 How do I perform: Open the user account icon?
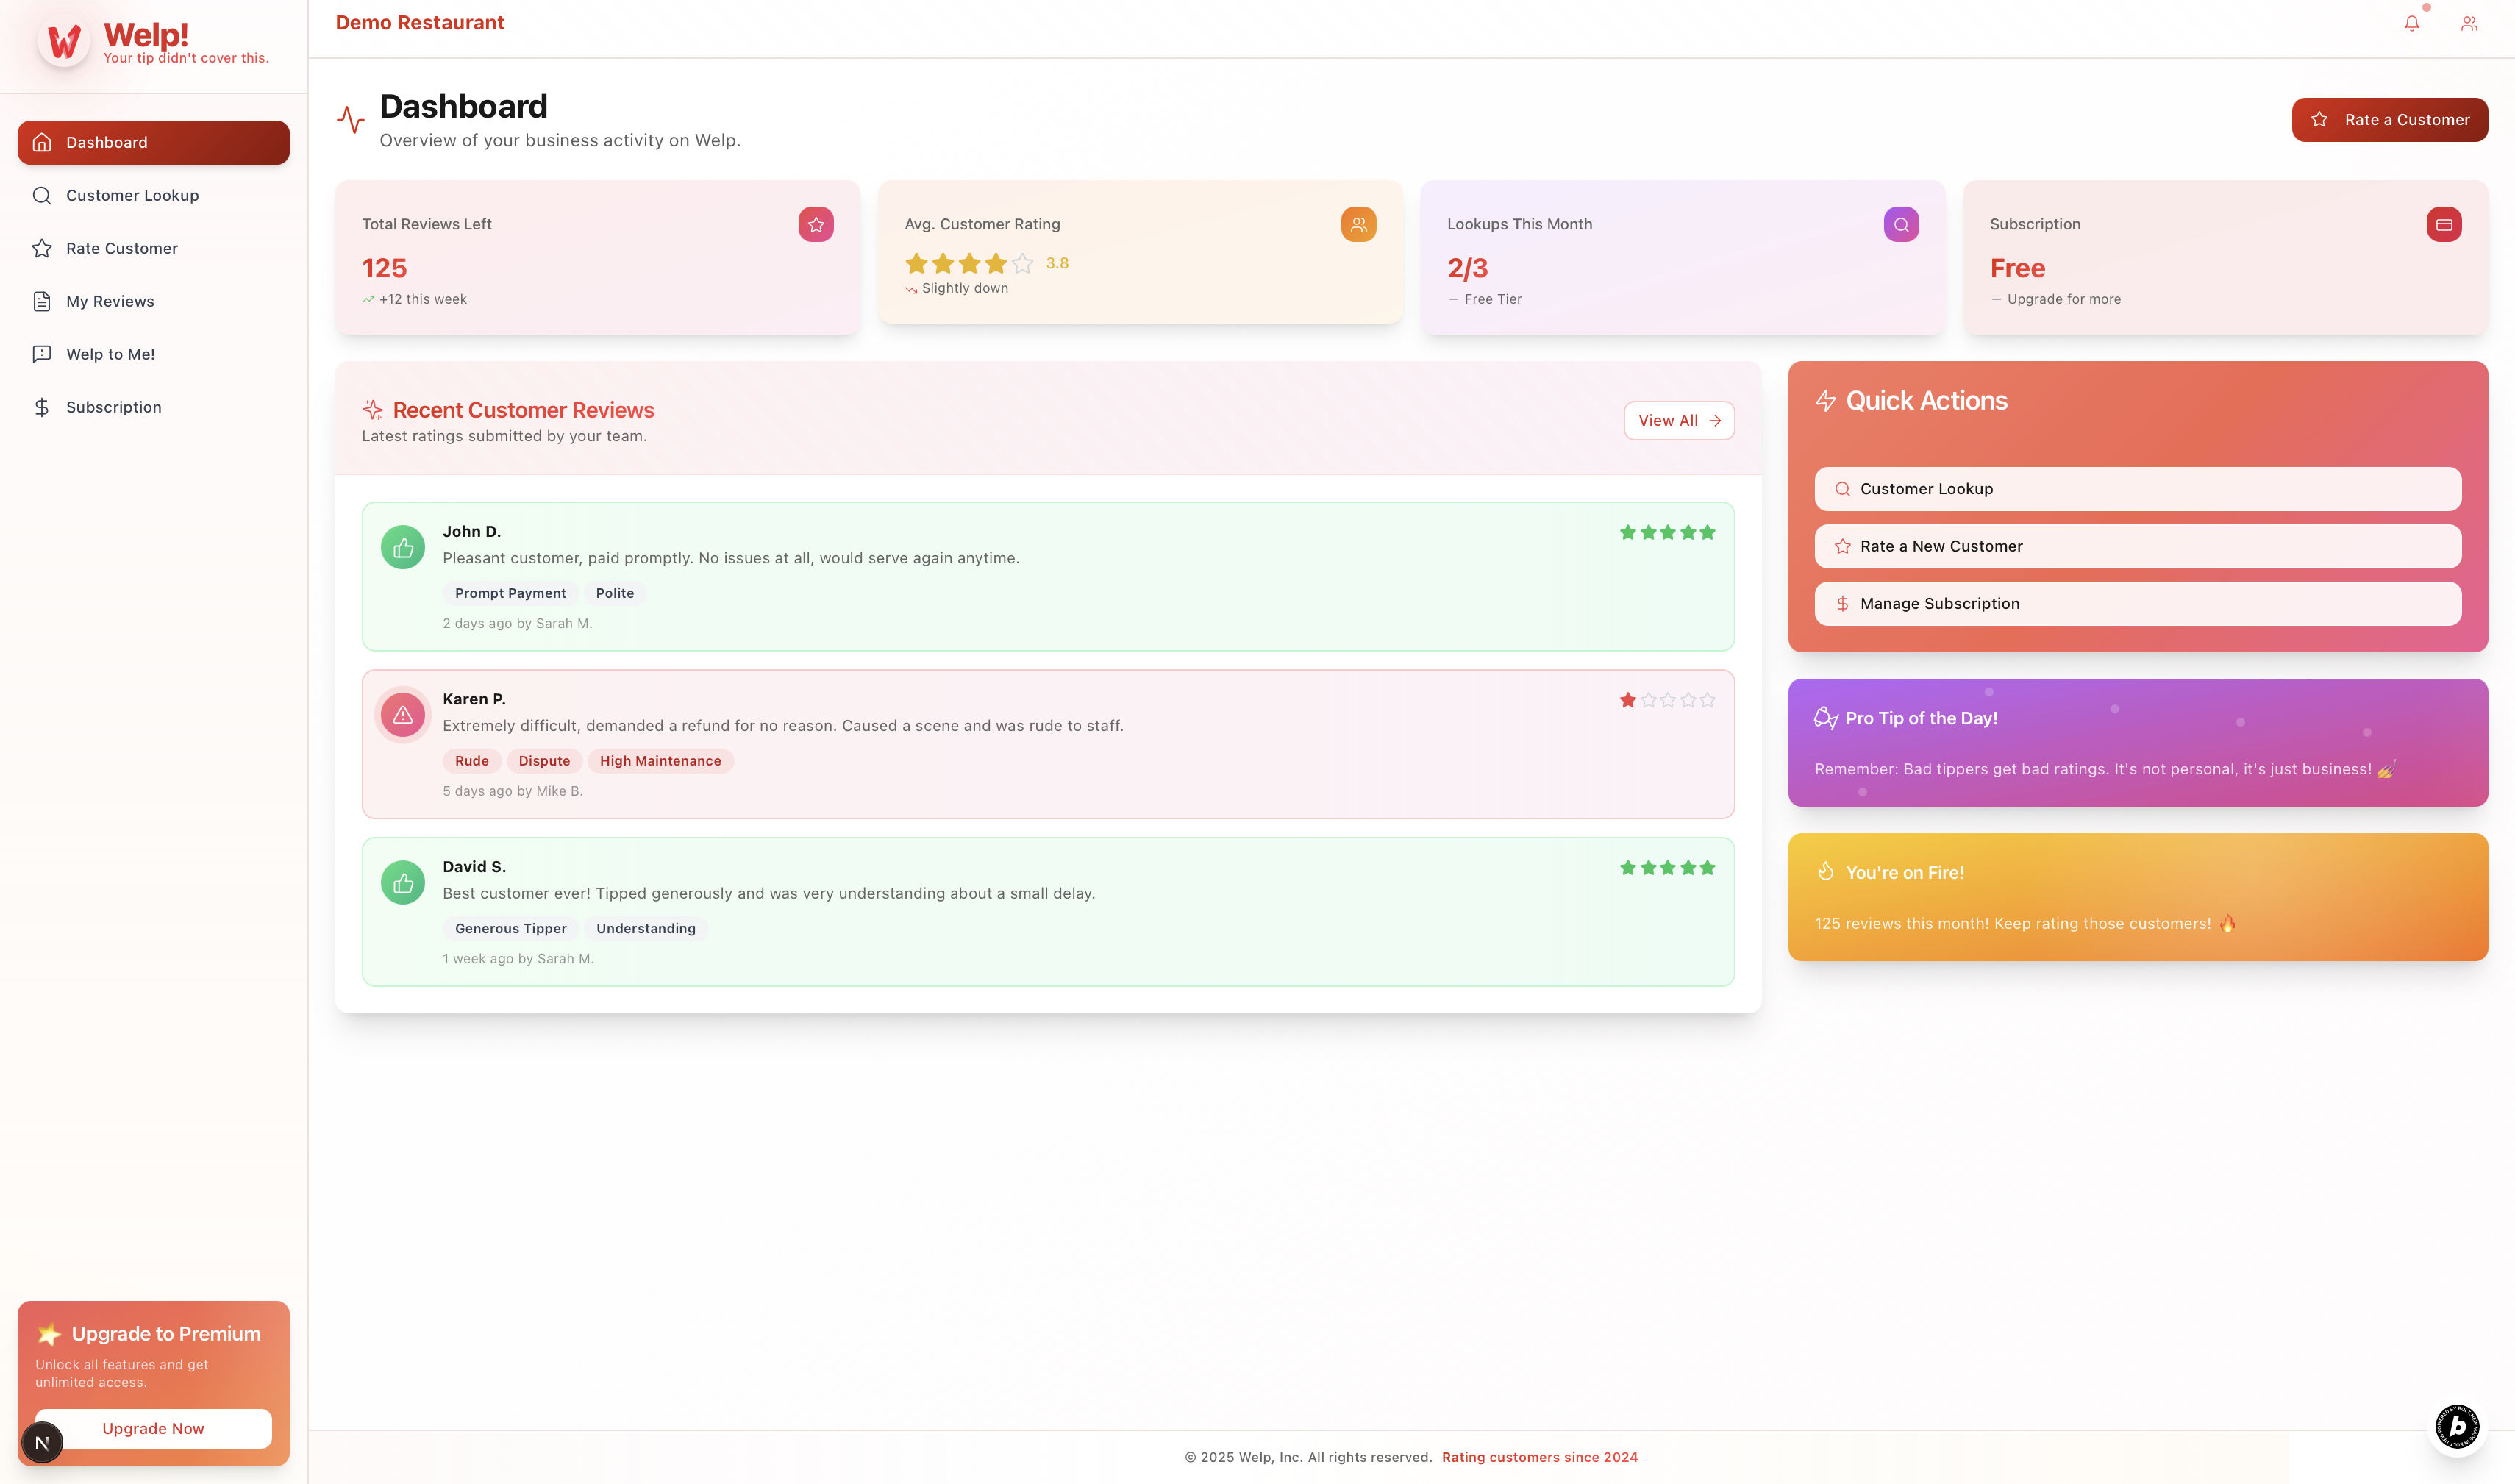(x=2468, y=24)
